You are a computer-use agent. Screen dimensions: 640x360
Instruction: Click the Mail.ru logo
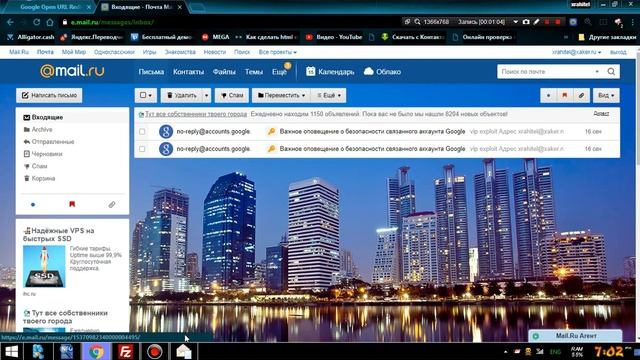72,71
